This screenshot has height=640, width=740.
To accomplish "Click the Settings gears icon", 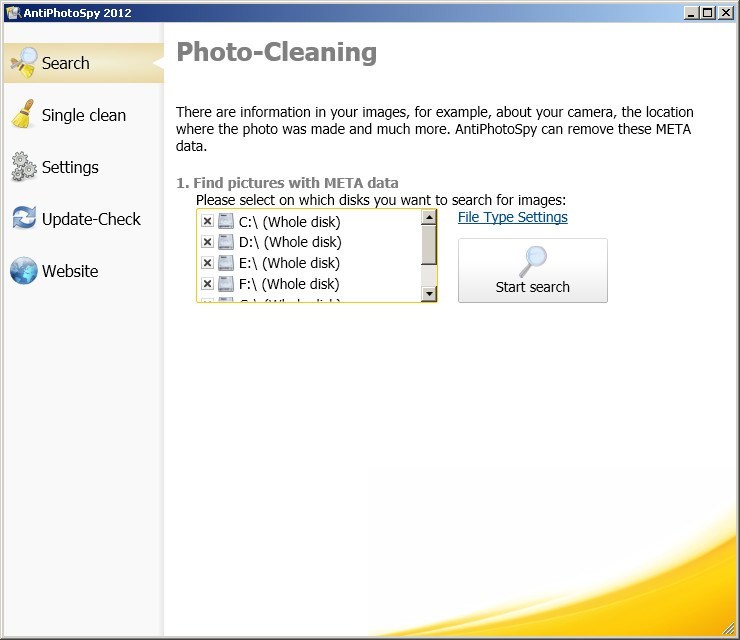I will pos(24,167).
